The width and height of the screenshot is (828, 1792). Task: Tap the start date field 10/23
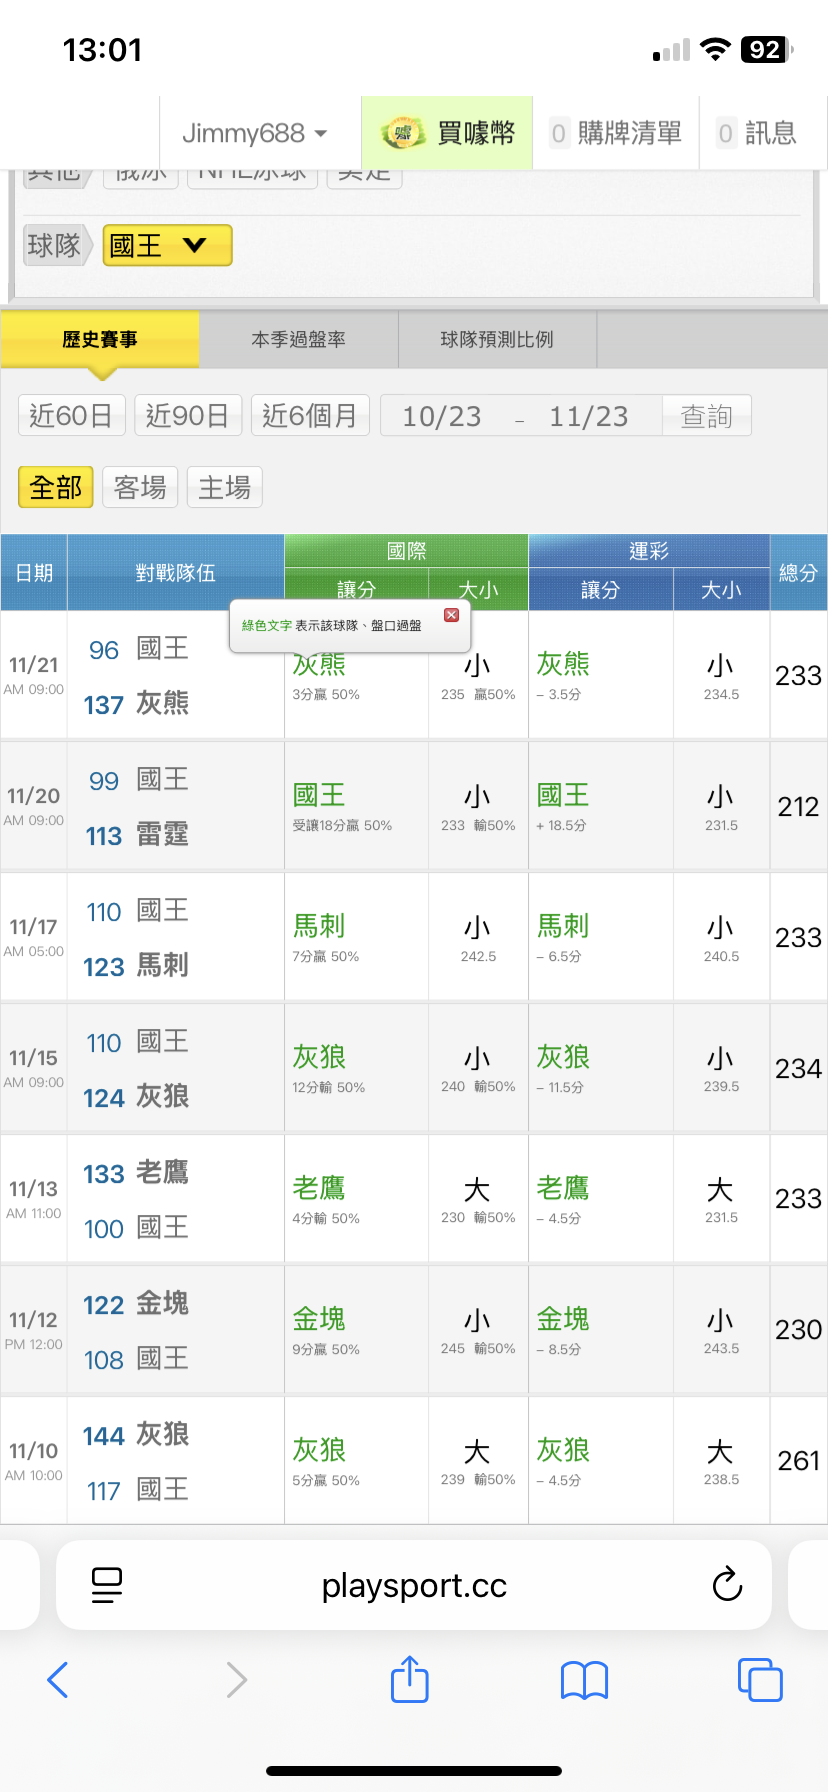coord(441,416)
